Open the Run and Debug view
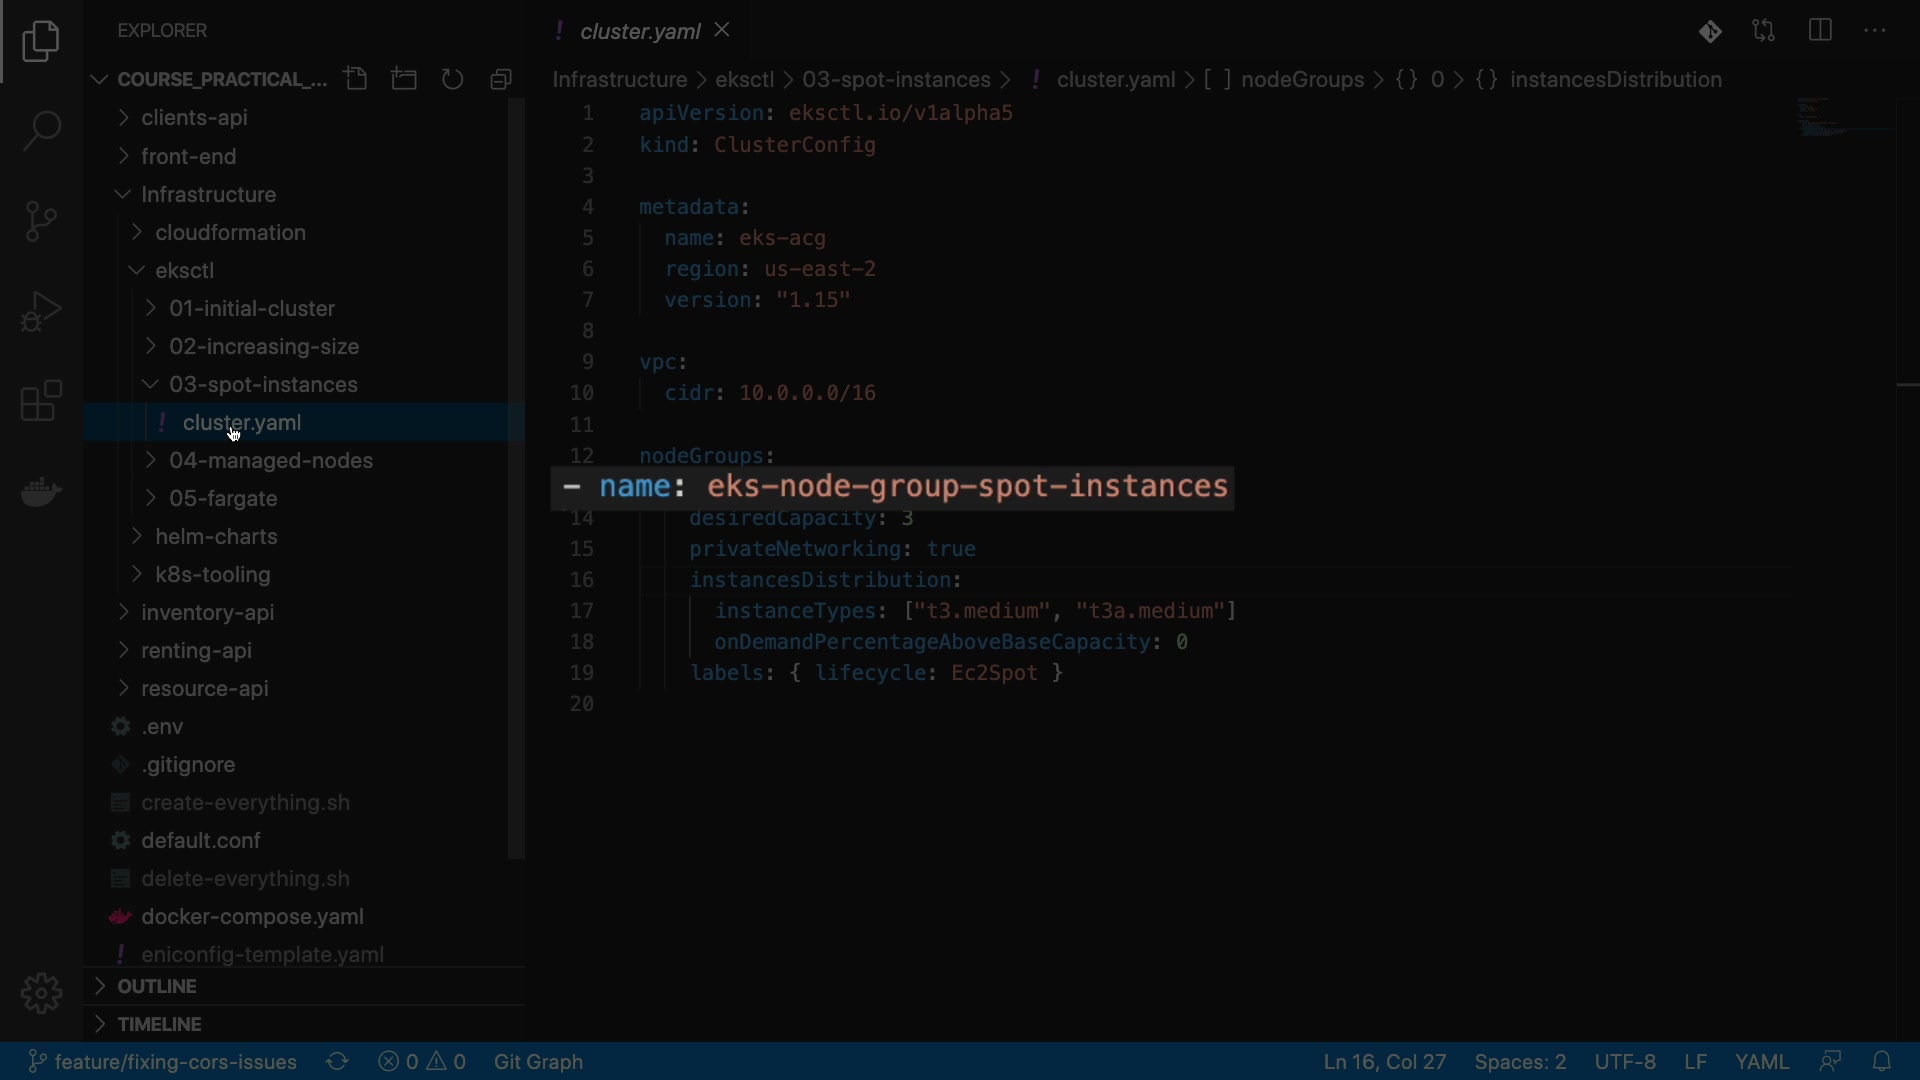 click(41, 311)
